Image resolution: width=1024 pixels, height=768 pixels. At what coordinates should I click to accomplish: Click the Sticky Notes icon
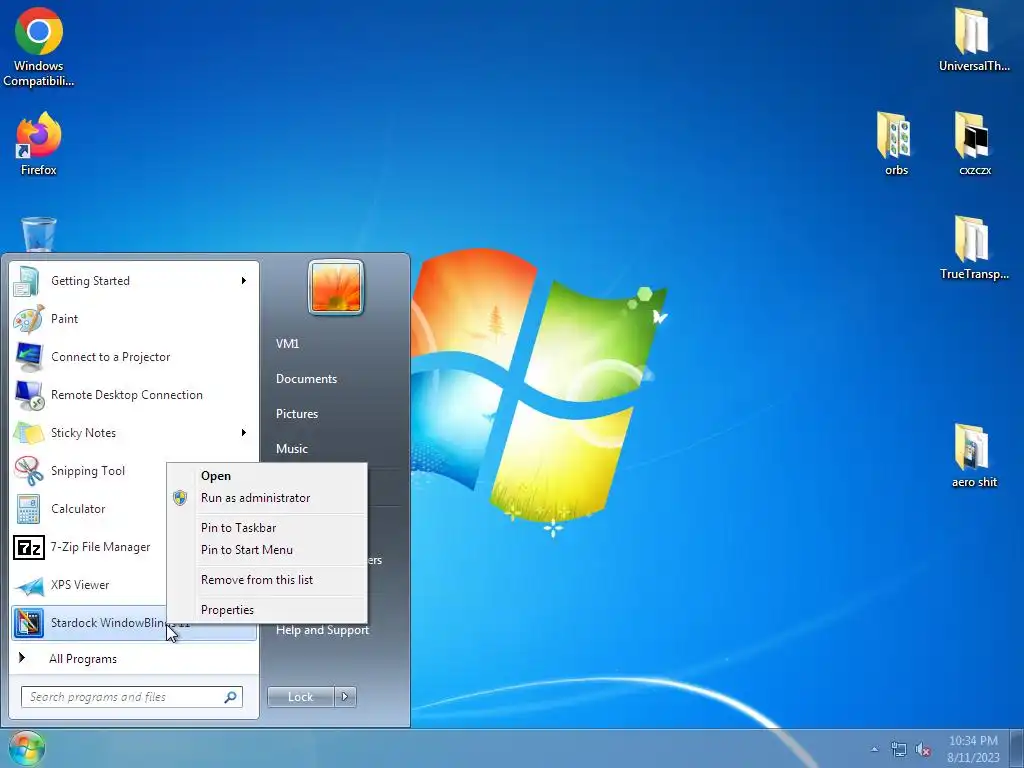tap(29, 433)
